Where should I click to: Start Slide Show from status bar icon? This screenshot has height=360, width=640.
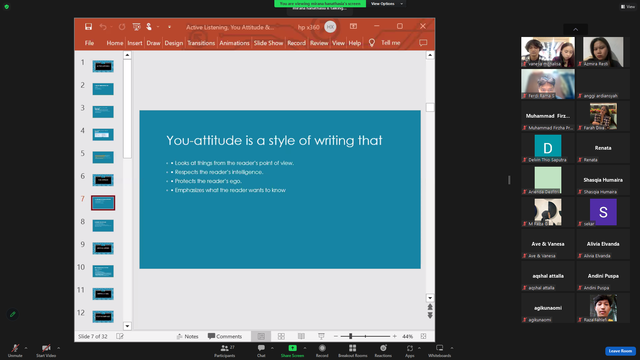pos(321,336)
